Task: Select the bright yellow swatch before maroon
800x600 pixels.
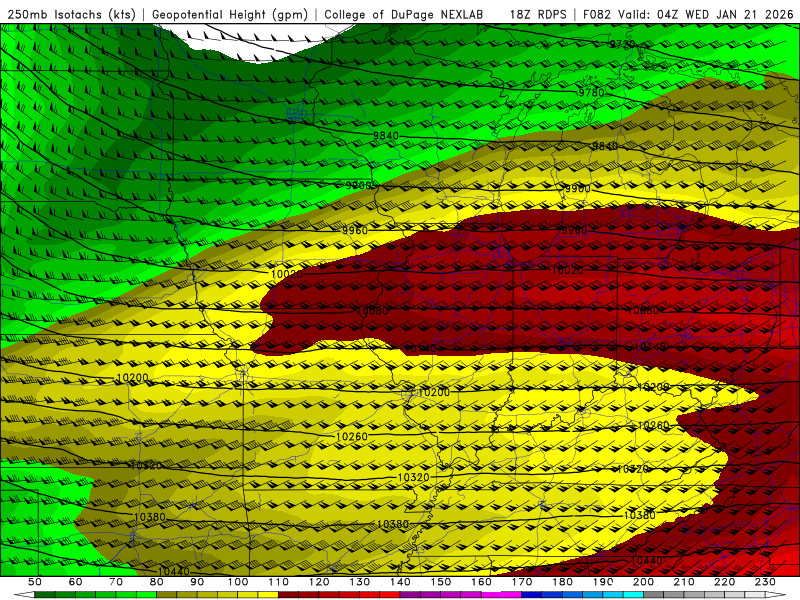Action: coord(268,595)
